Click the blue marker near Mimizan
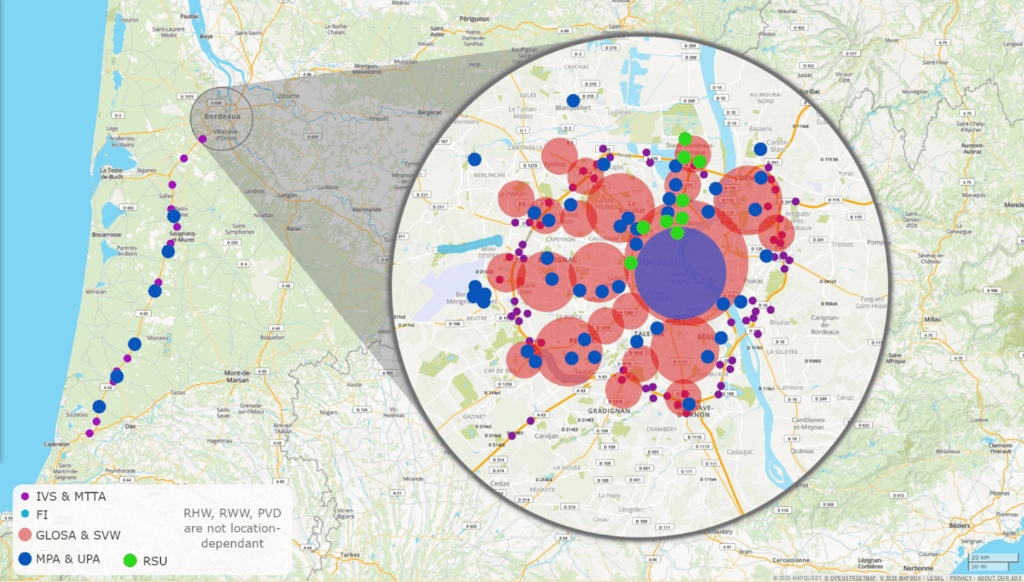The height and width of the screenshot is (582, 1024). tap(155, 291)
